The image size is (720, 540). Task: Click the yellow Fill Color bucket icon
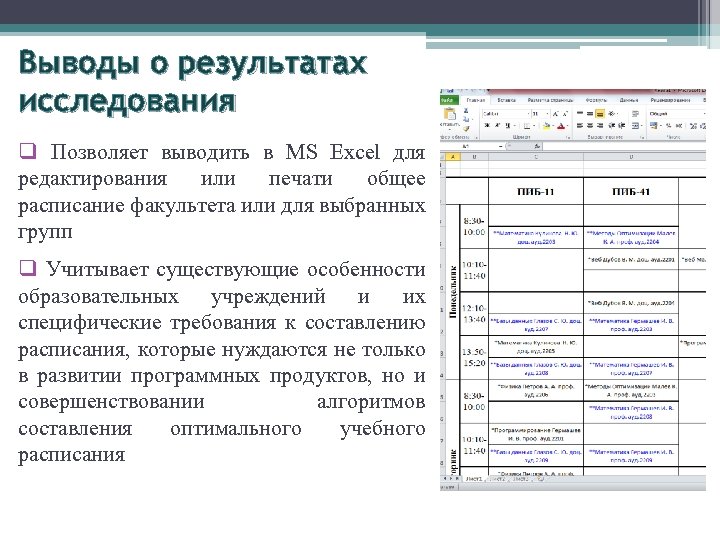[547, 125]
